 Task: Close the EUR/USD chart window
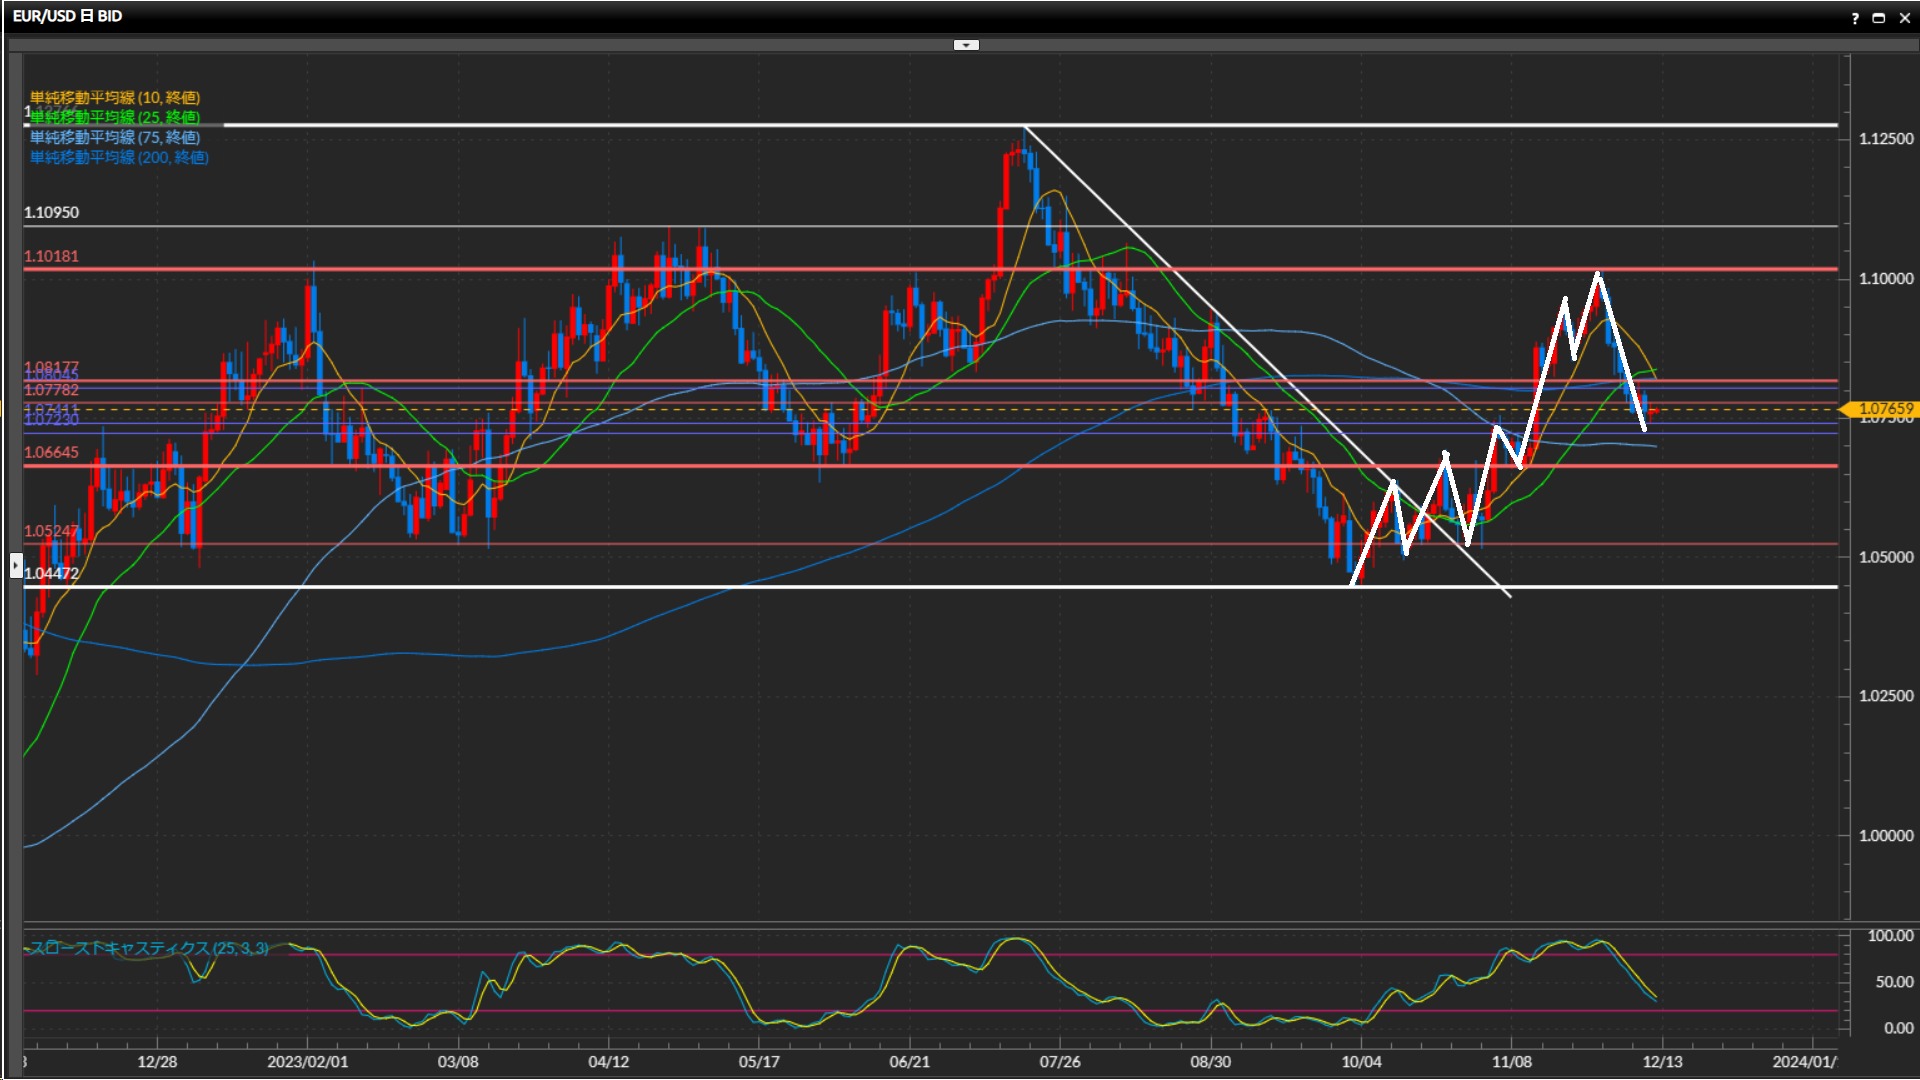coord(1904,18)
